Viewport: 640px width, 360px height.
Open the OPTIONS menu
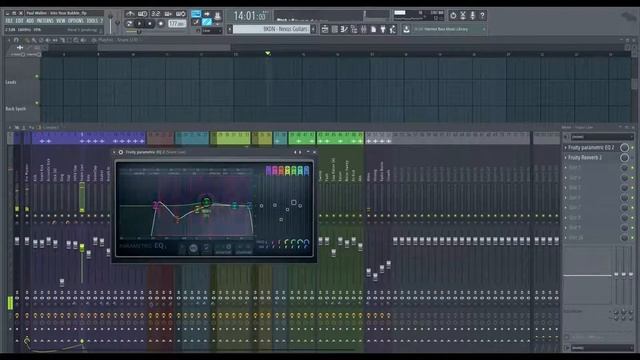(x=76, y=20)
